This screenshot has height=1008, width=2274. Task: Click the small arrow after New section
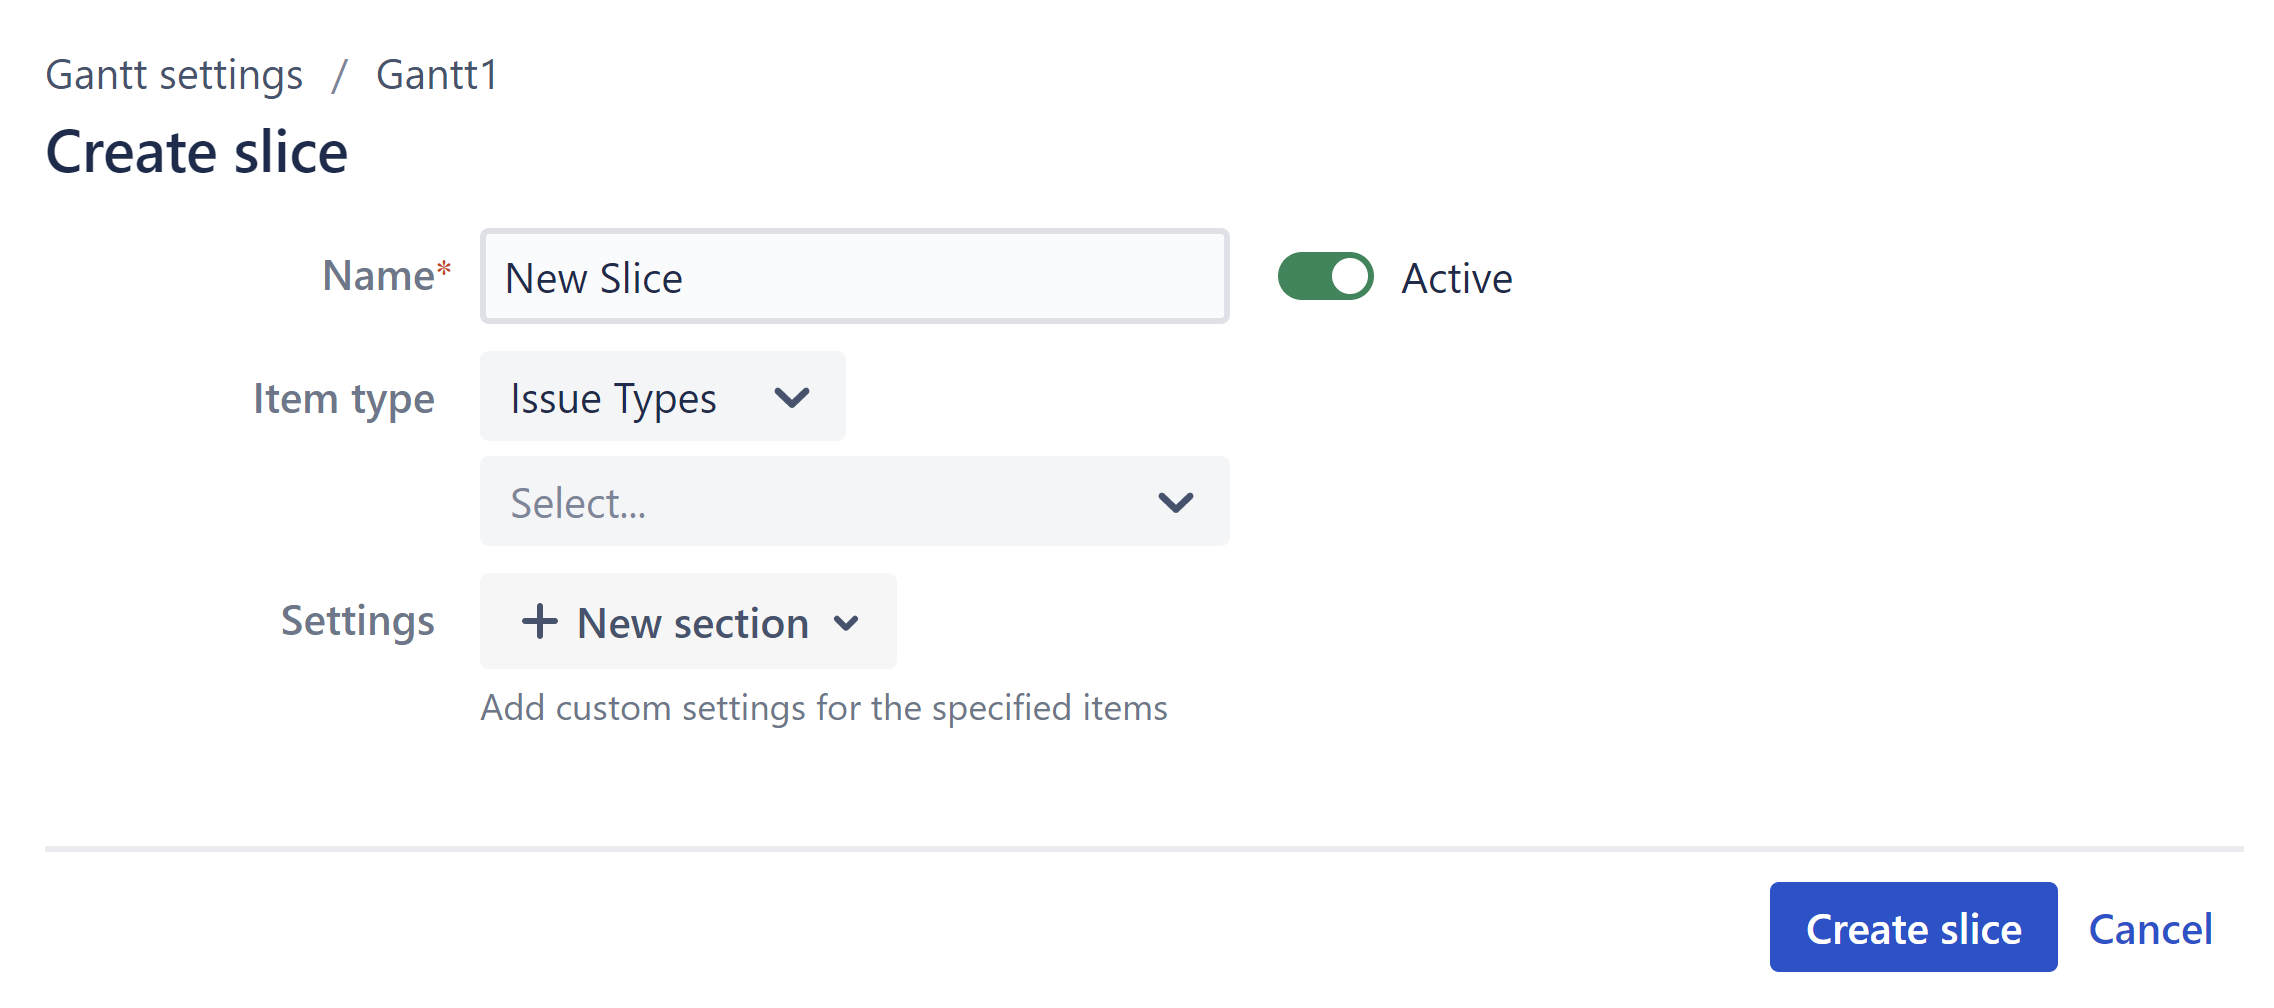[846, 624]
